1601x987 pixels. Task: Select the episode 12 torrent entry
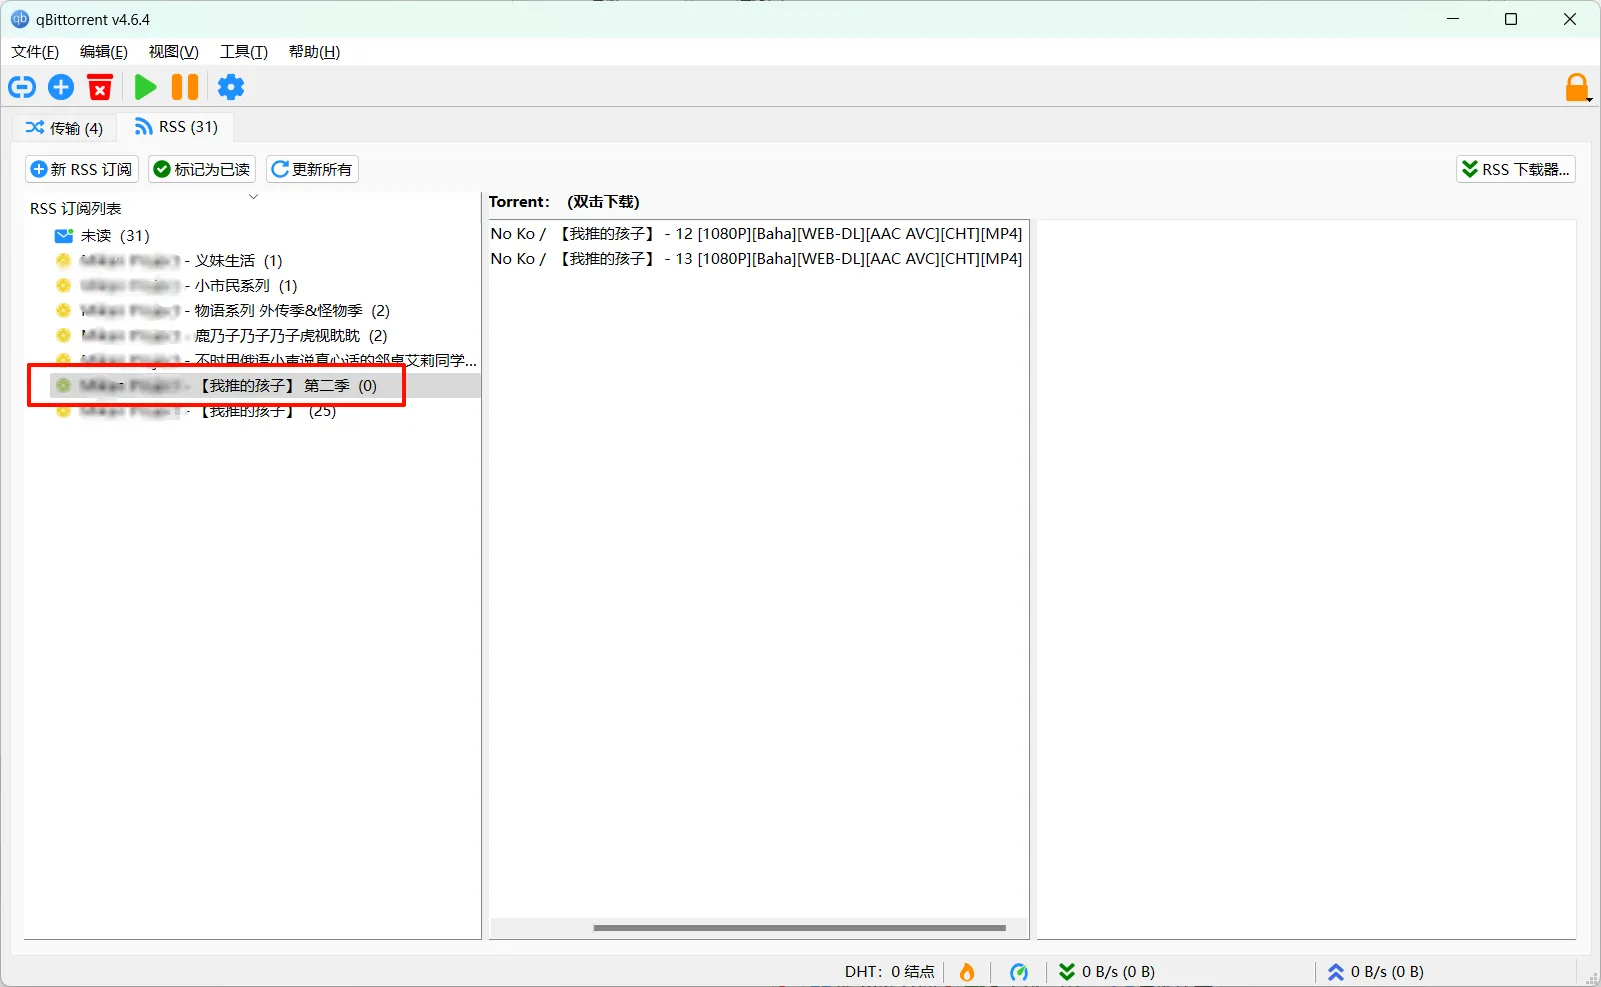tap(757, 234)
